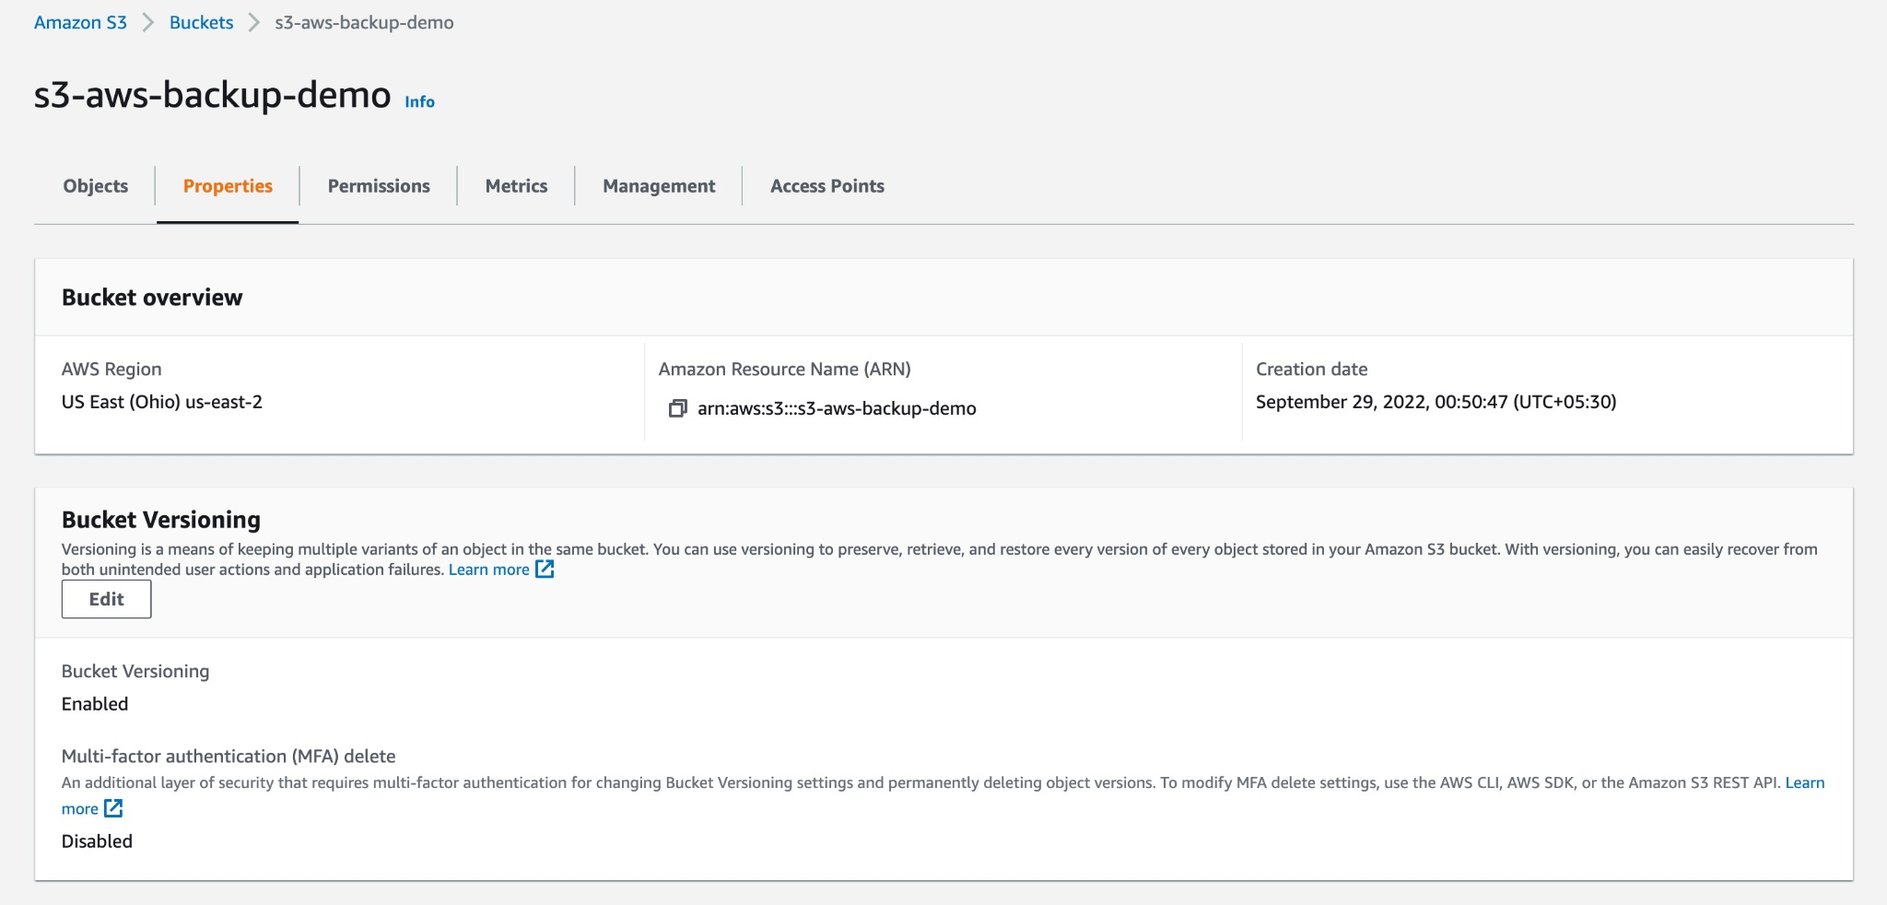The height and width of the screenshot is (905, 1887).
Task: Open Learn more link about versioning
Action: [x=488, y=569]
